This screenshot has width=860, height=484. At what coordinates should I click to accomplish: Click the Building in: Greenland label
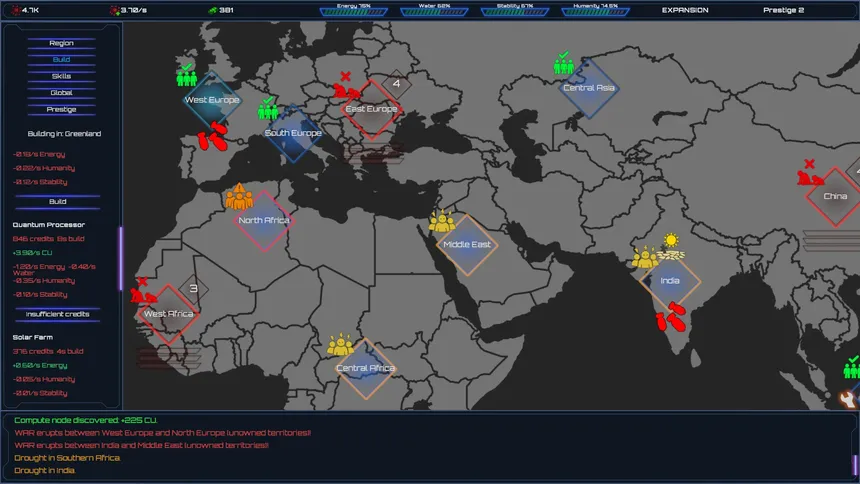pyautogui.click(x=64, y=134)
